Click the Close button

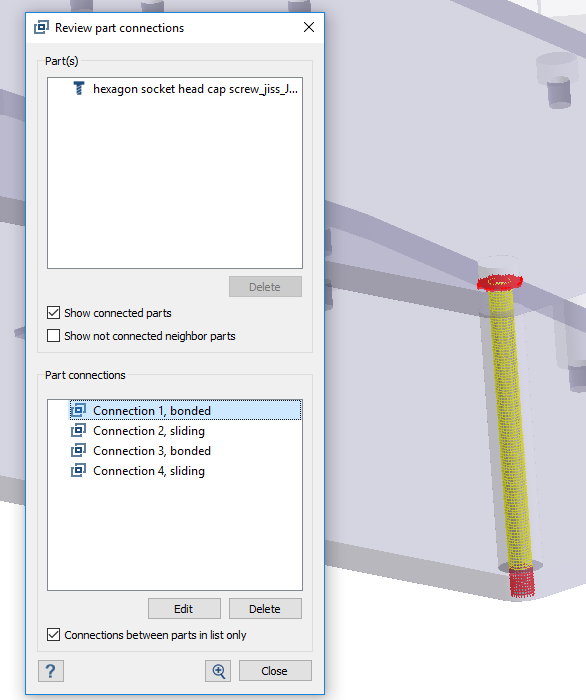[x=275, y=671]
